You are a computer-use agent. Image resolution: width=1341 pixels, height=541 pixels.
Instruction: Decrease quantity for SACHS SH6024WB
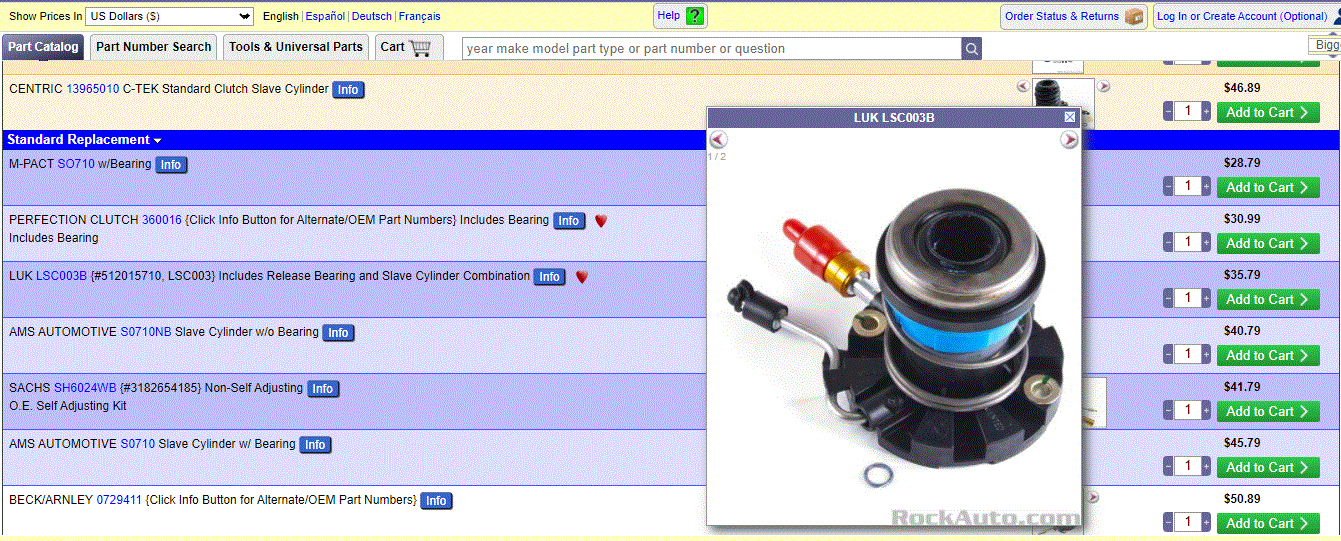pyautogui.click(x=1168, y=410)
